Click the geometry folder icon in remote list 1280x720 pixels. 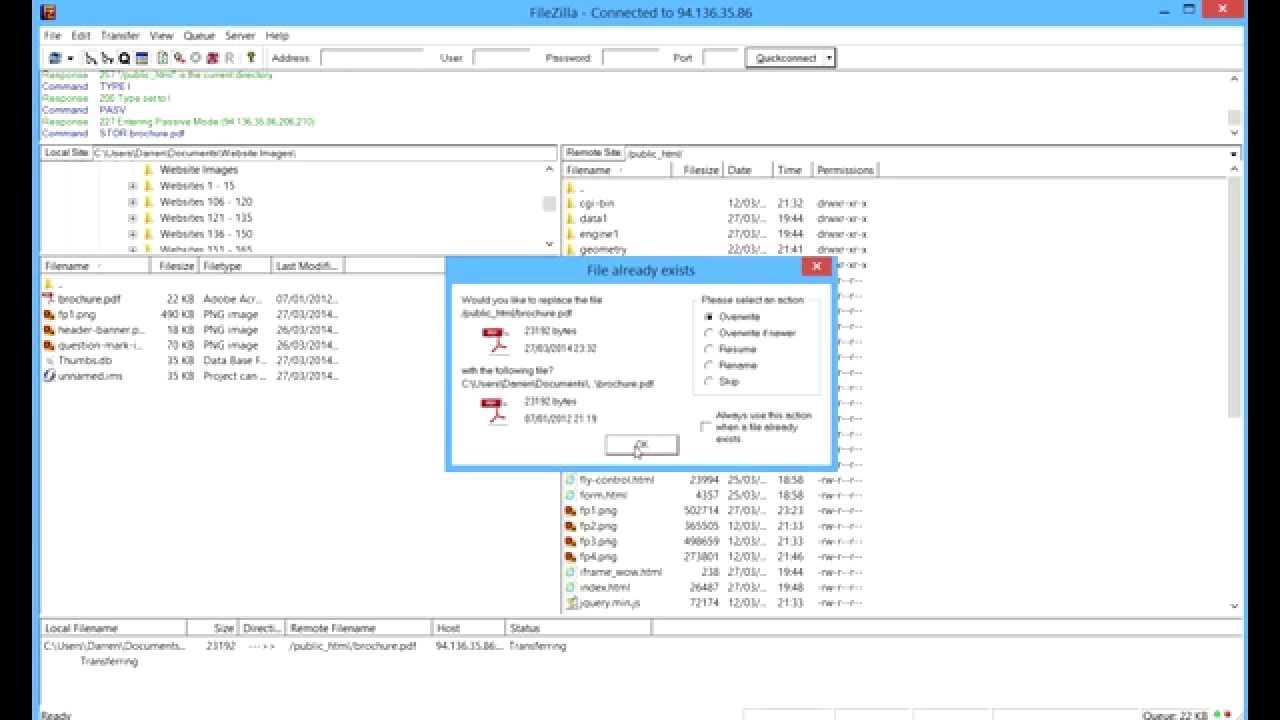(x=571, y=249)
